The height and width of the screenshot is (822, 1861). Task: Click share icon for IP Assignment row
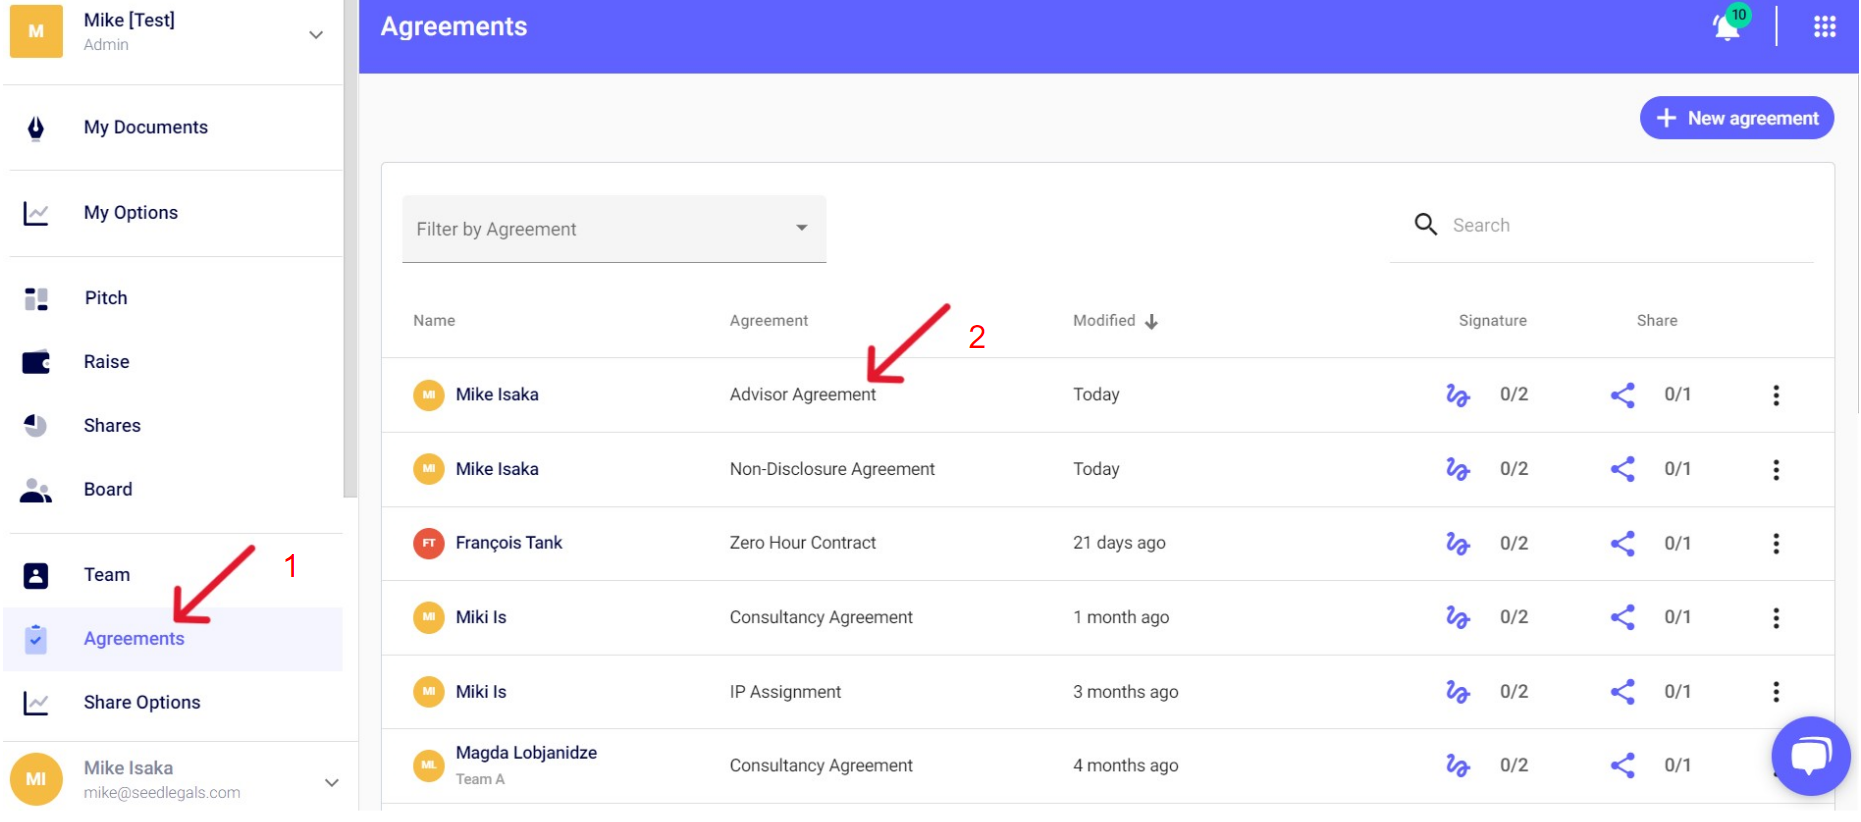1622,692
